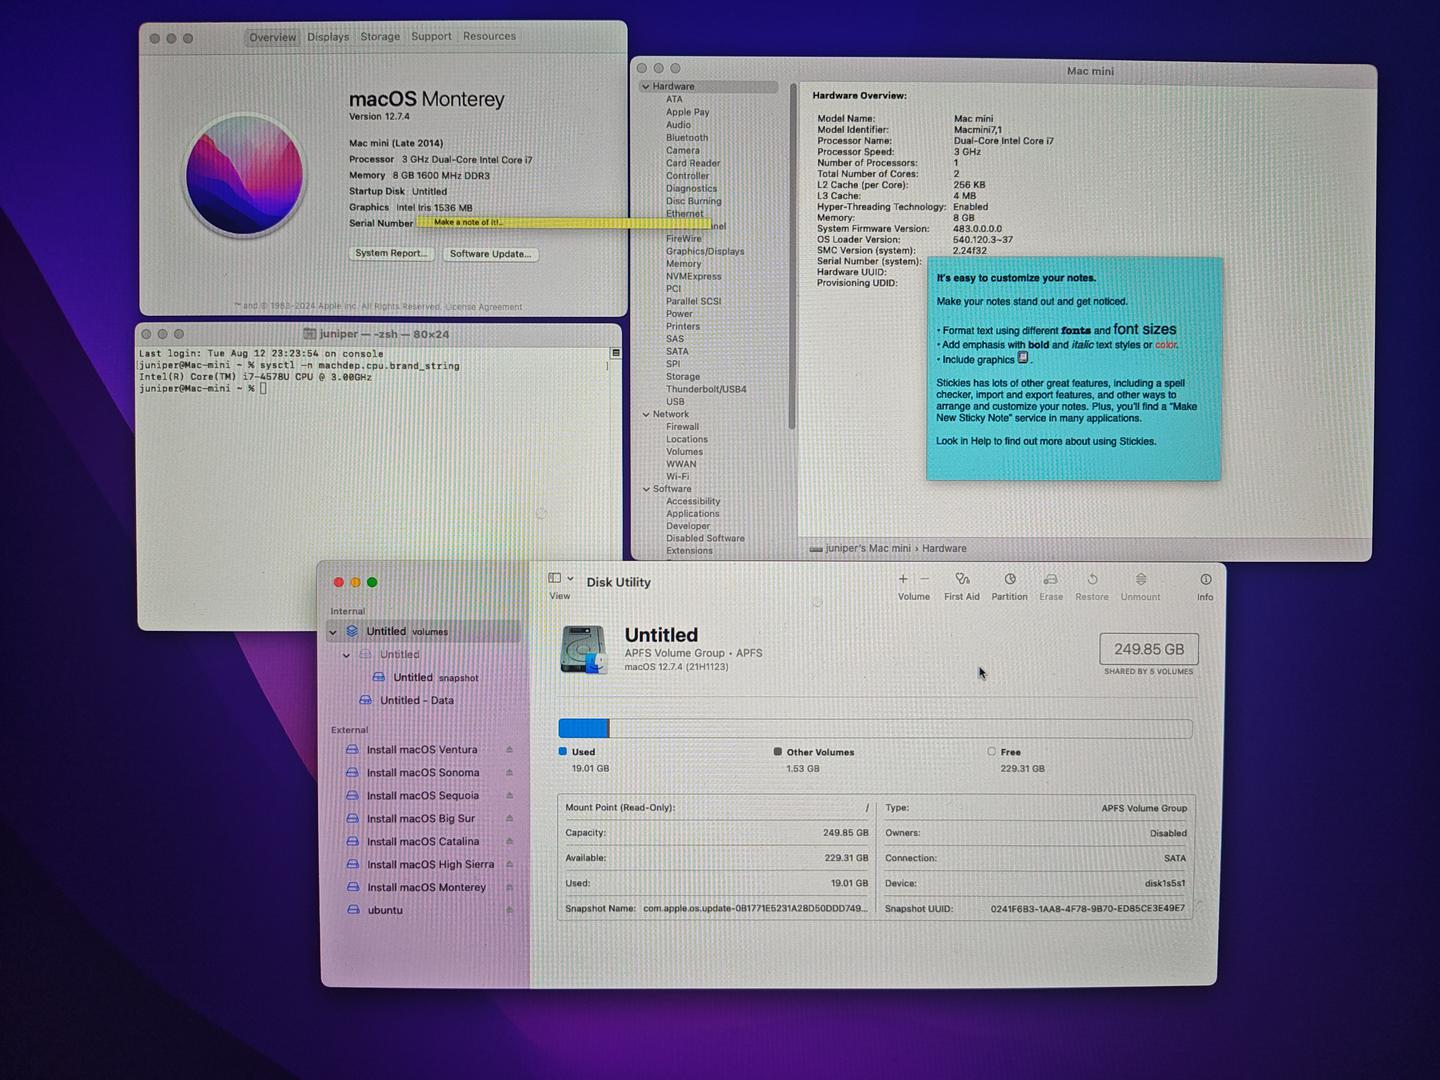Screen dimensions: 1440x1080
Task: Click "Mac mini (Late 2014)" in the Overview tab
Action: pos(396,143)
